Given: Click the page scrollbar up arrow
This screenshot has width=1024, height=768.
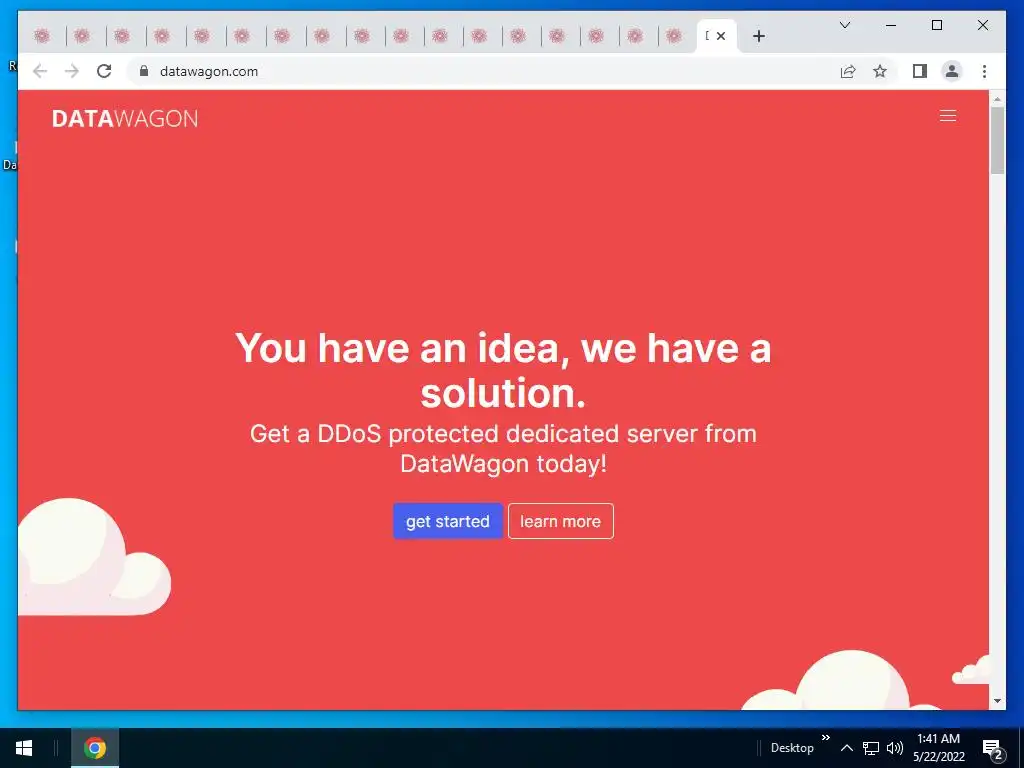Looking at the screenshot, I should point(997,99).
